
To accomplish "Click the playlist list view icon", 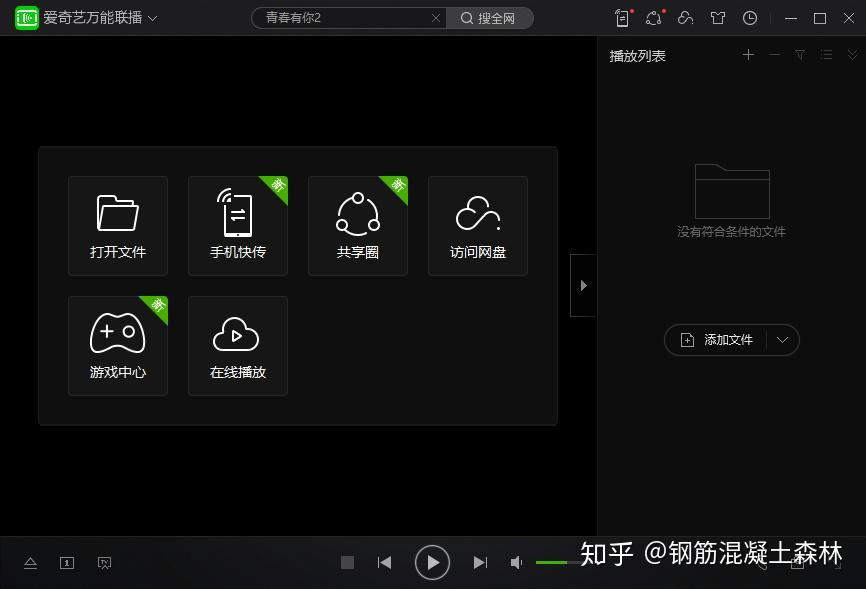I will (x=826, y=55).
